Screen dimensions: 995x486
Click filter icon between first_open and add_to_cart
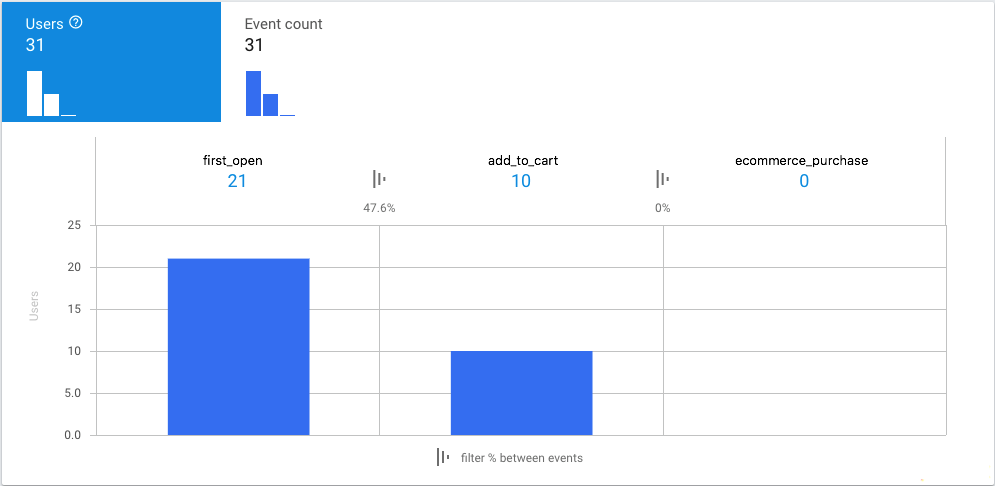pos(379,179)
